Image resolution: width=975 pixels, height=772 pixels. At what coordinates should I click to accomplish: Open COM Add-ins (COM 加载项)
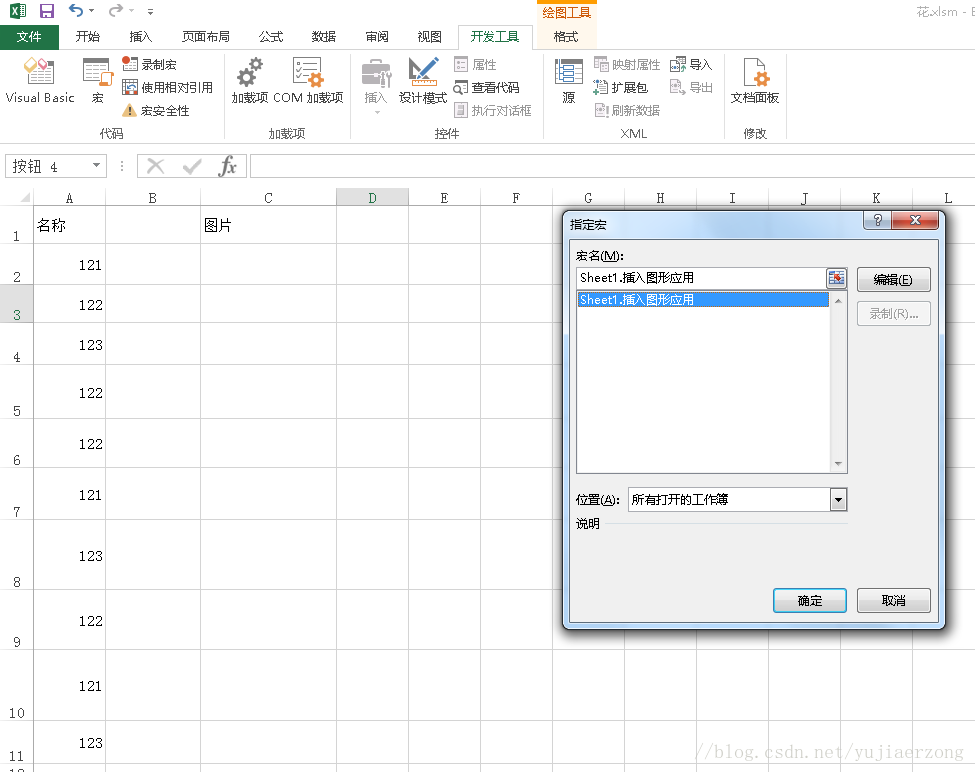(x=308, y=80)
